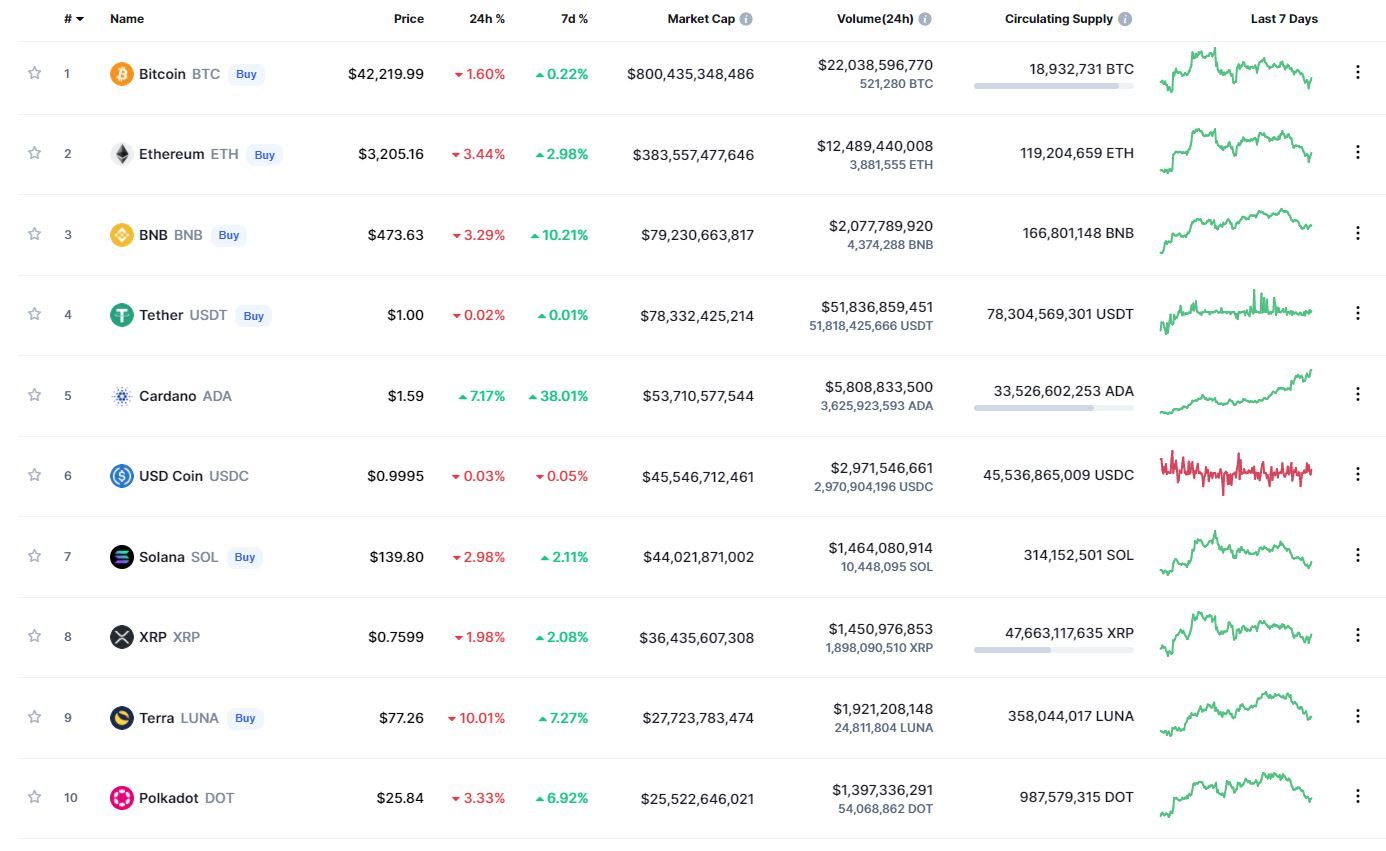The height and width of the screenshot is (851, 1386).
Task: Click the Buy button next to Solana
Action: click(x=245, y=557)
